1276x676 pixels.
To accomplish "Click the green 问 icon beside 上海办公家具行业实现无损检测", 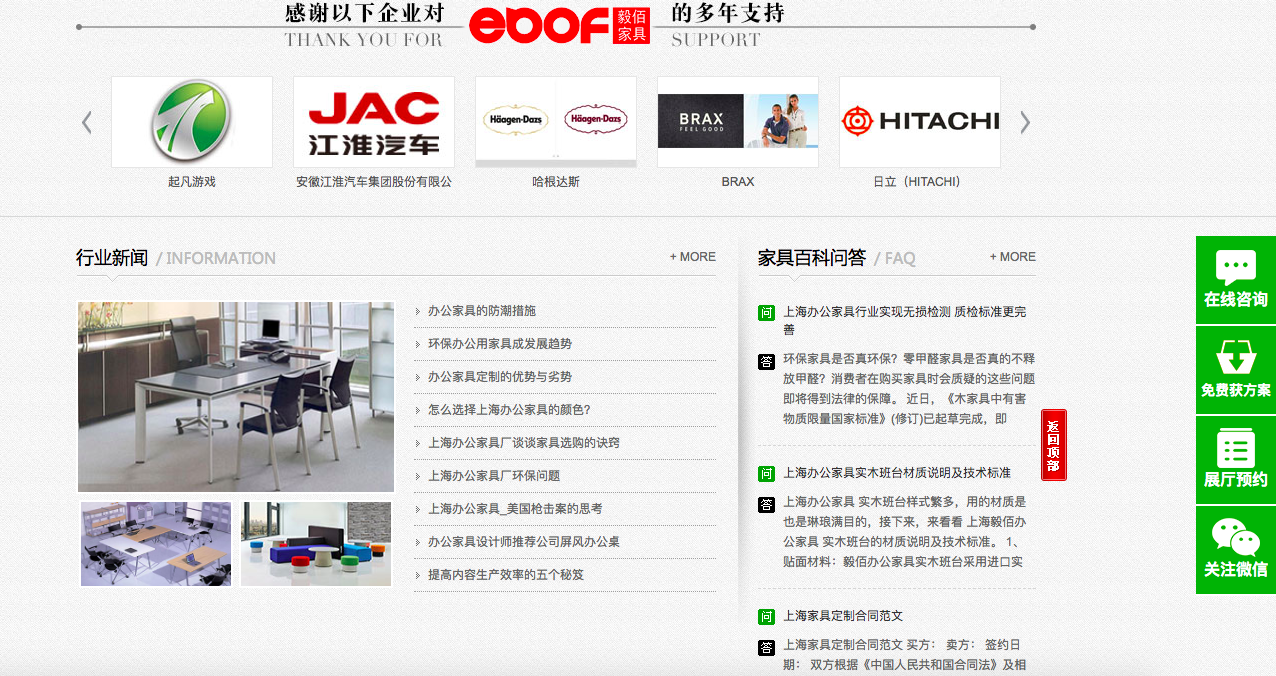I will (x=766, y=313).
